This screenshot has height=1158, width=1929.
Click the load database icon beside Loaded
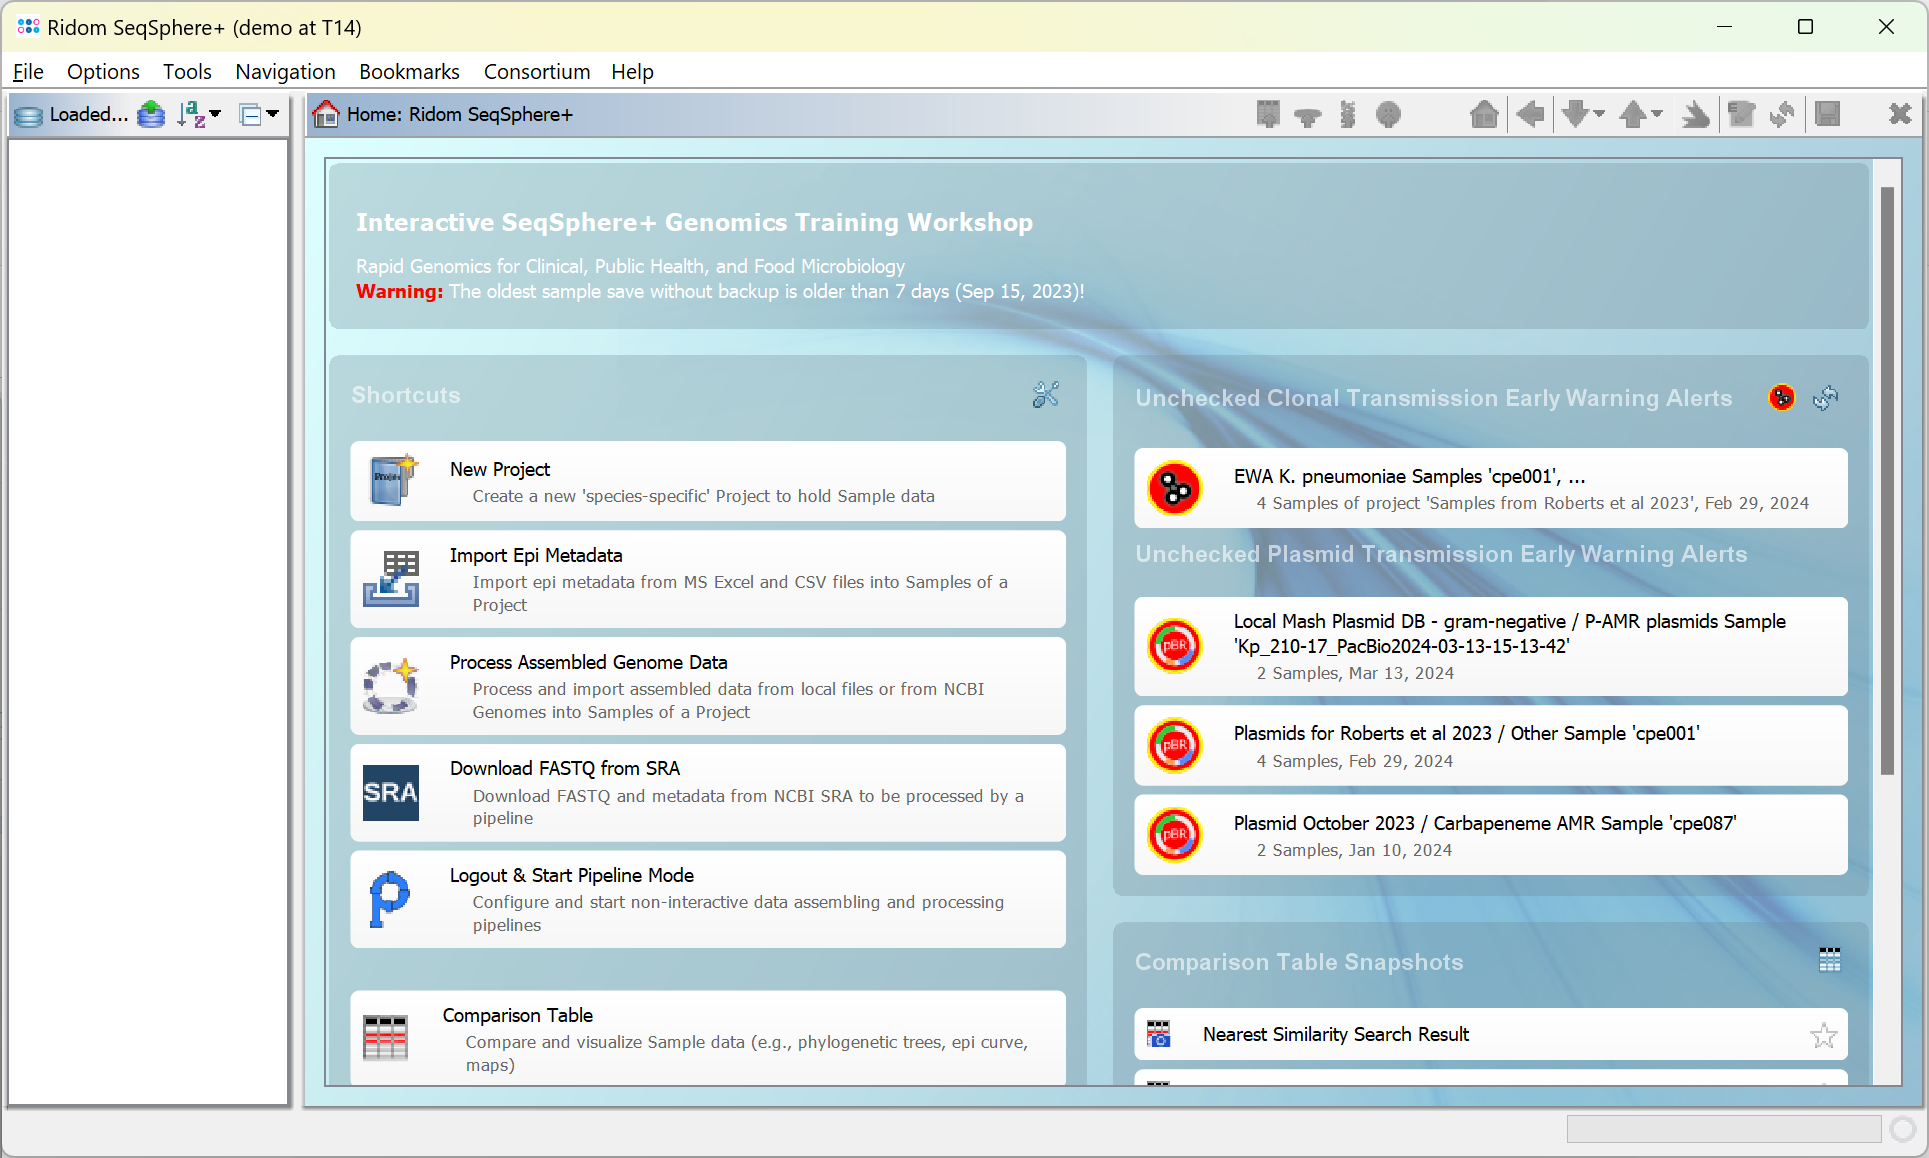(151, 115)
